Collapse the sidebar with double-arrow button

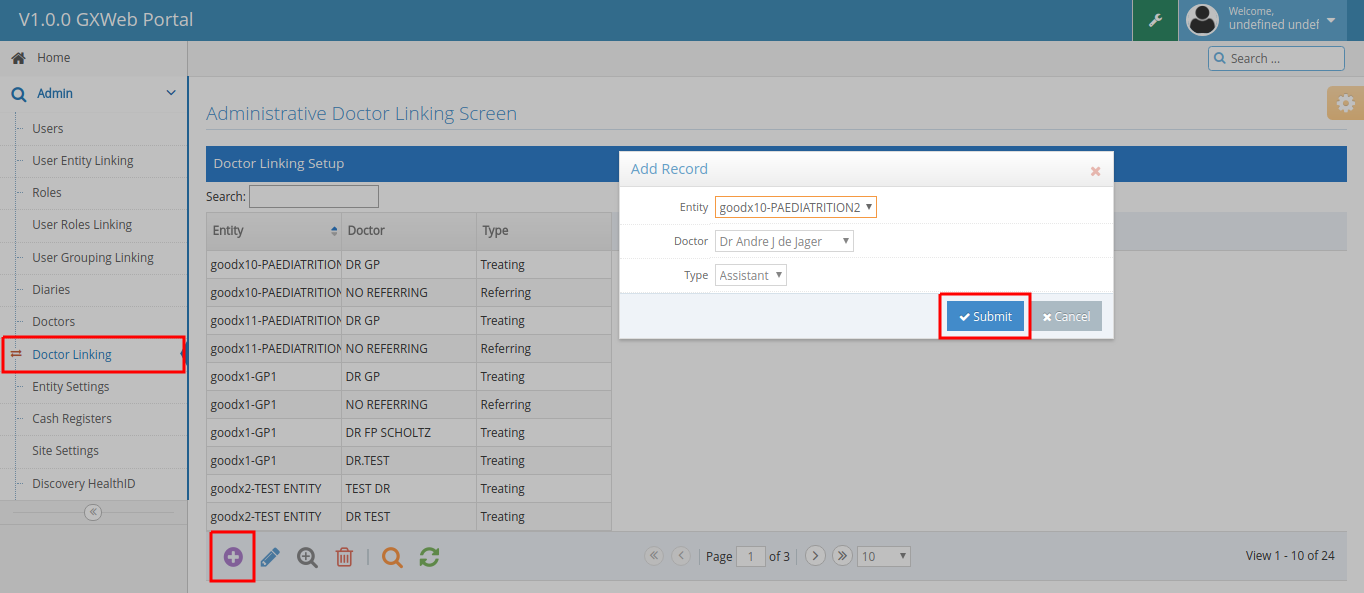[x=93, y=512]
